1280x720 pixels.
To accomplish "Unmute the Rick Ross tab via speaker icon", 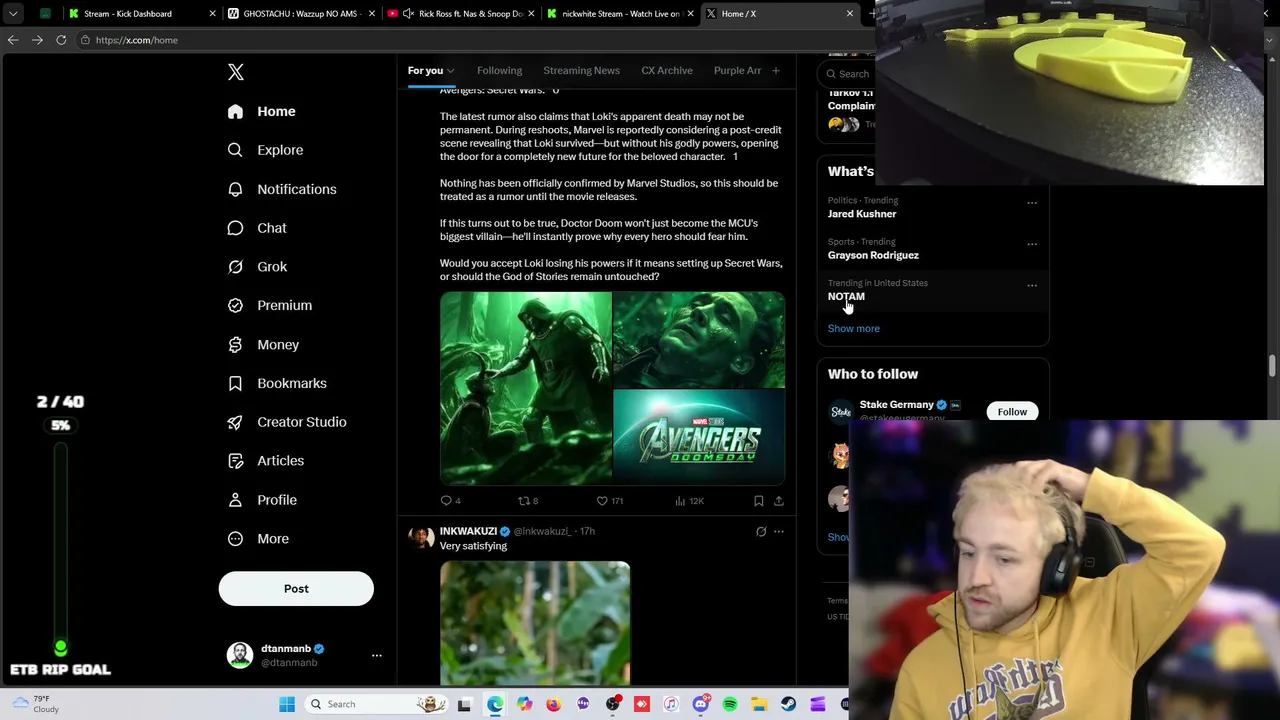I will coord(408,14).
